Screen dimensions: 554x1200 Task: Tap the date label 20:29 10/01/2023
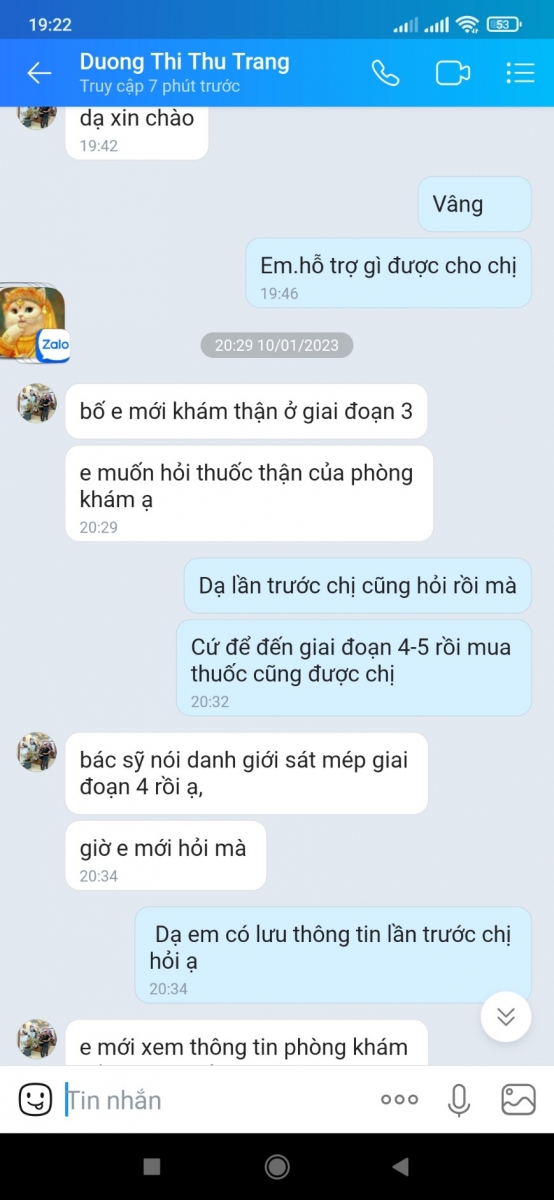coord(277,346)
